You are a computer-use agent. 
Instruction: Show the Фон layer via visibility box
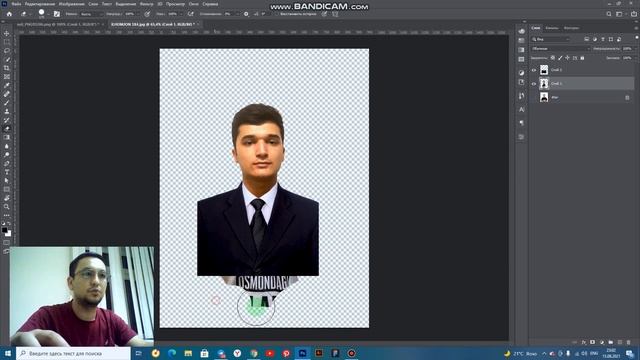[x=534, y=97]
